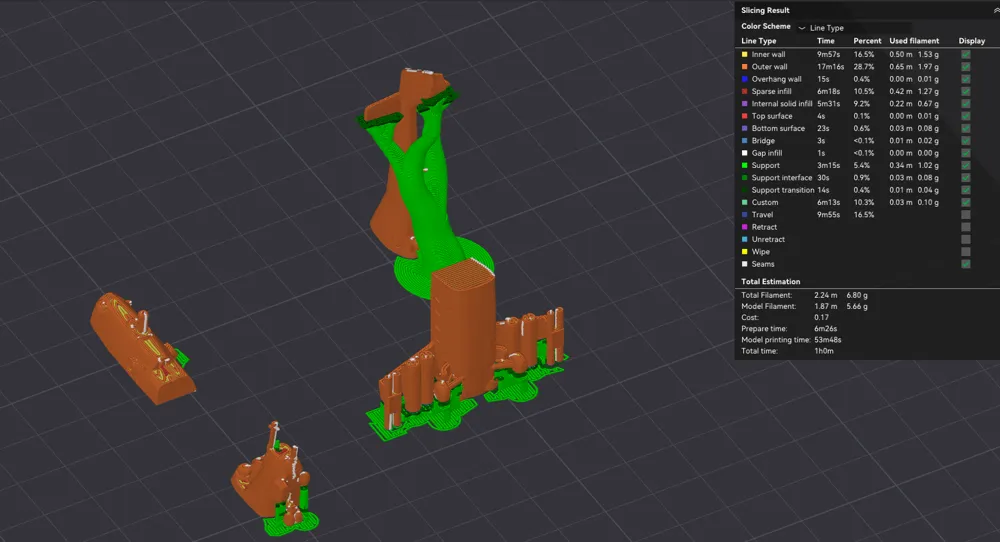Click the Display column header

click(972, 41)
